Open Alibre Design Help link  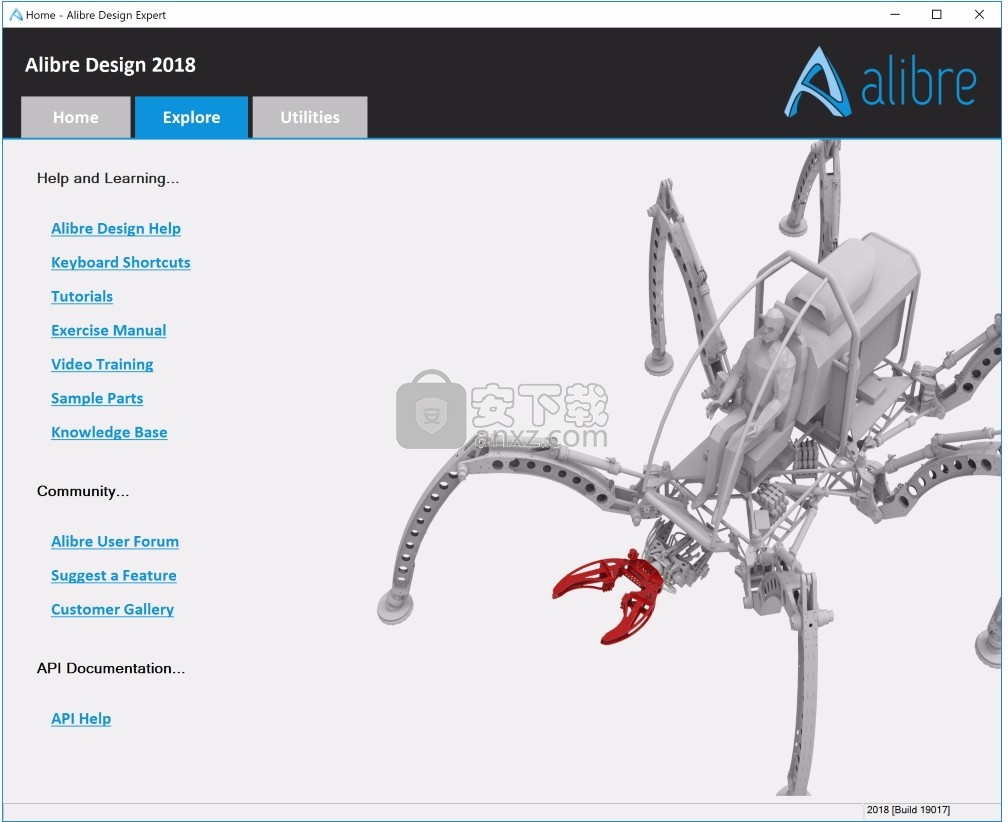[116, 229]
